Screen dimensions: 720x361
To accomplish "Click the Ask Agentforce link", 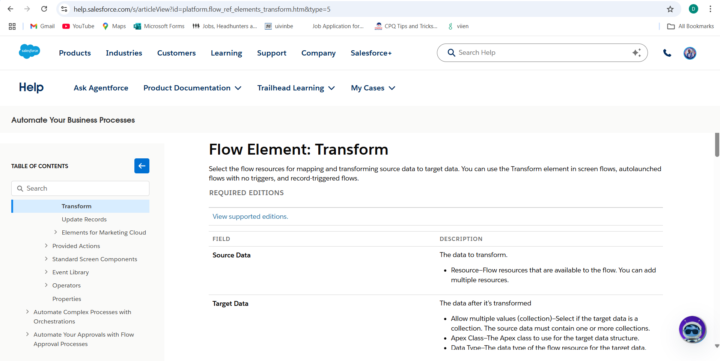I will (x=101, y=88).
